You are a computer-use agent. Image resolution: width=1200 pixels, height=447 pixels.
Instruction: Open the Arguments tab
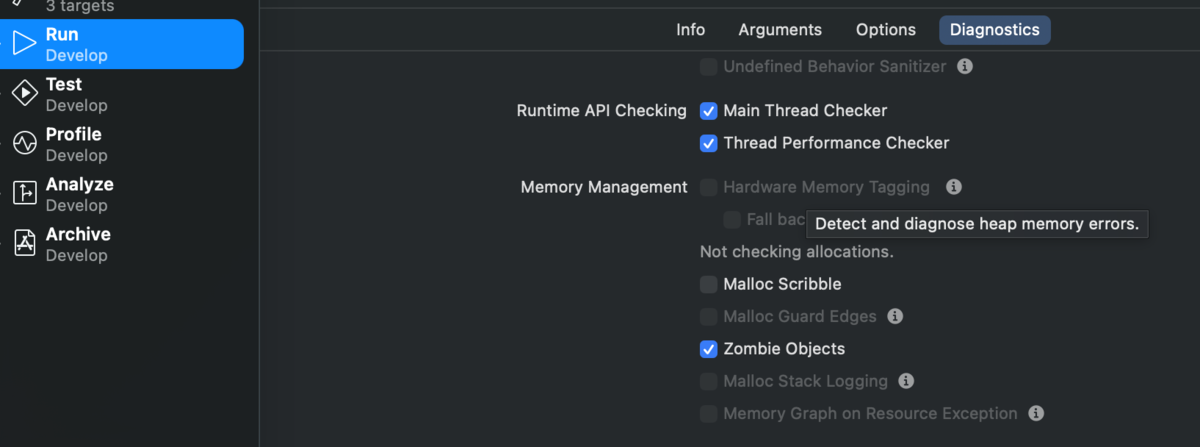click(780, 30)
